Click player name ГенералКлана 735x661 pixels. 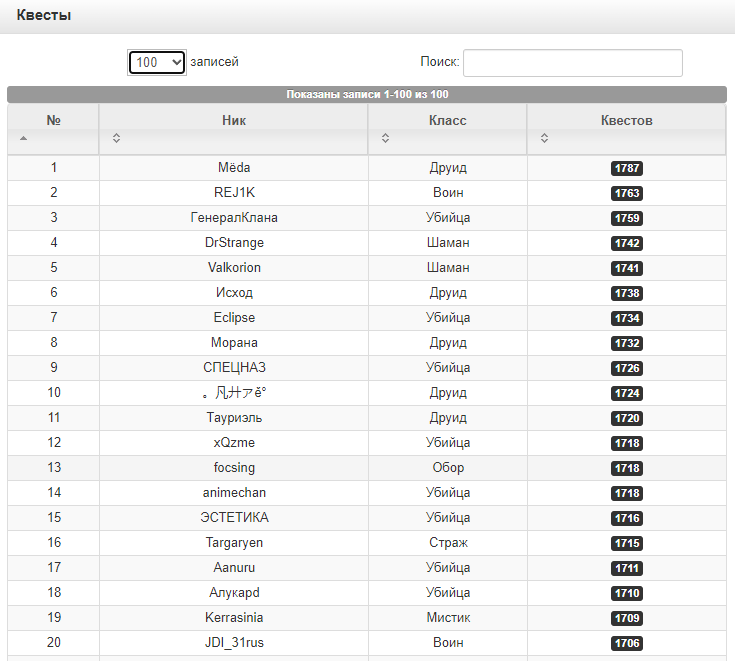coord(234,218)
